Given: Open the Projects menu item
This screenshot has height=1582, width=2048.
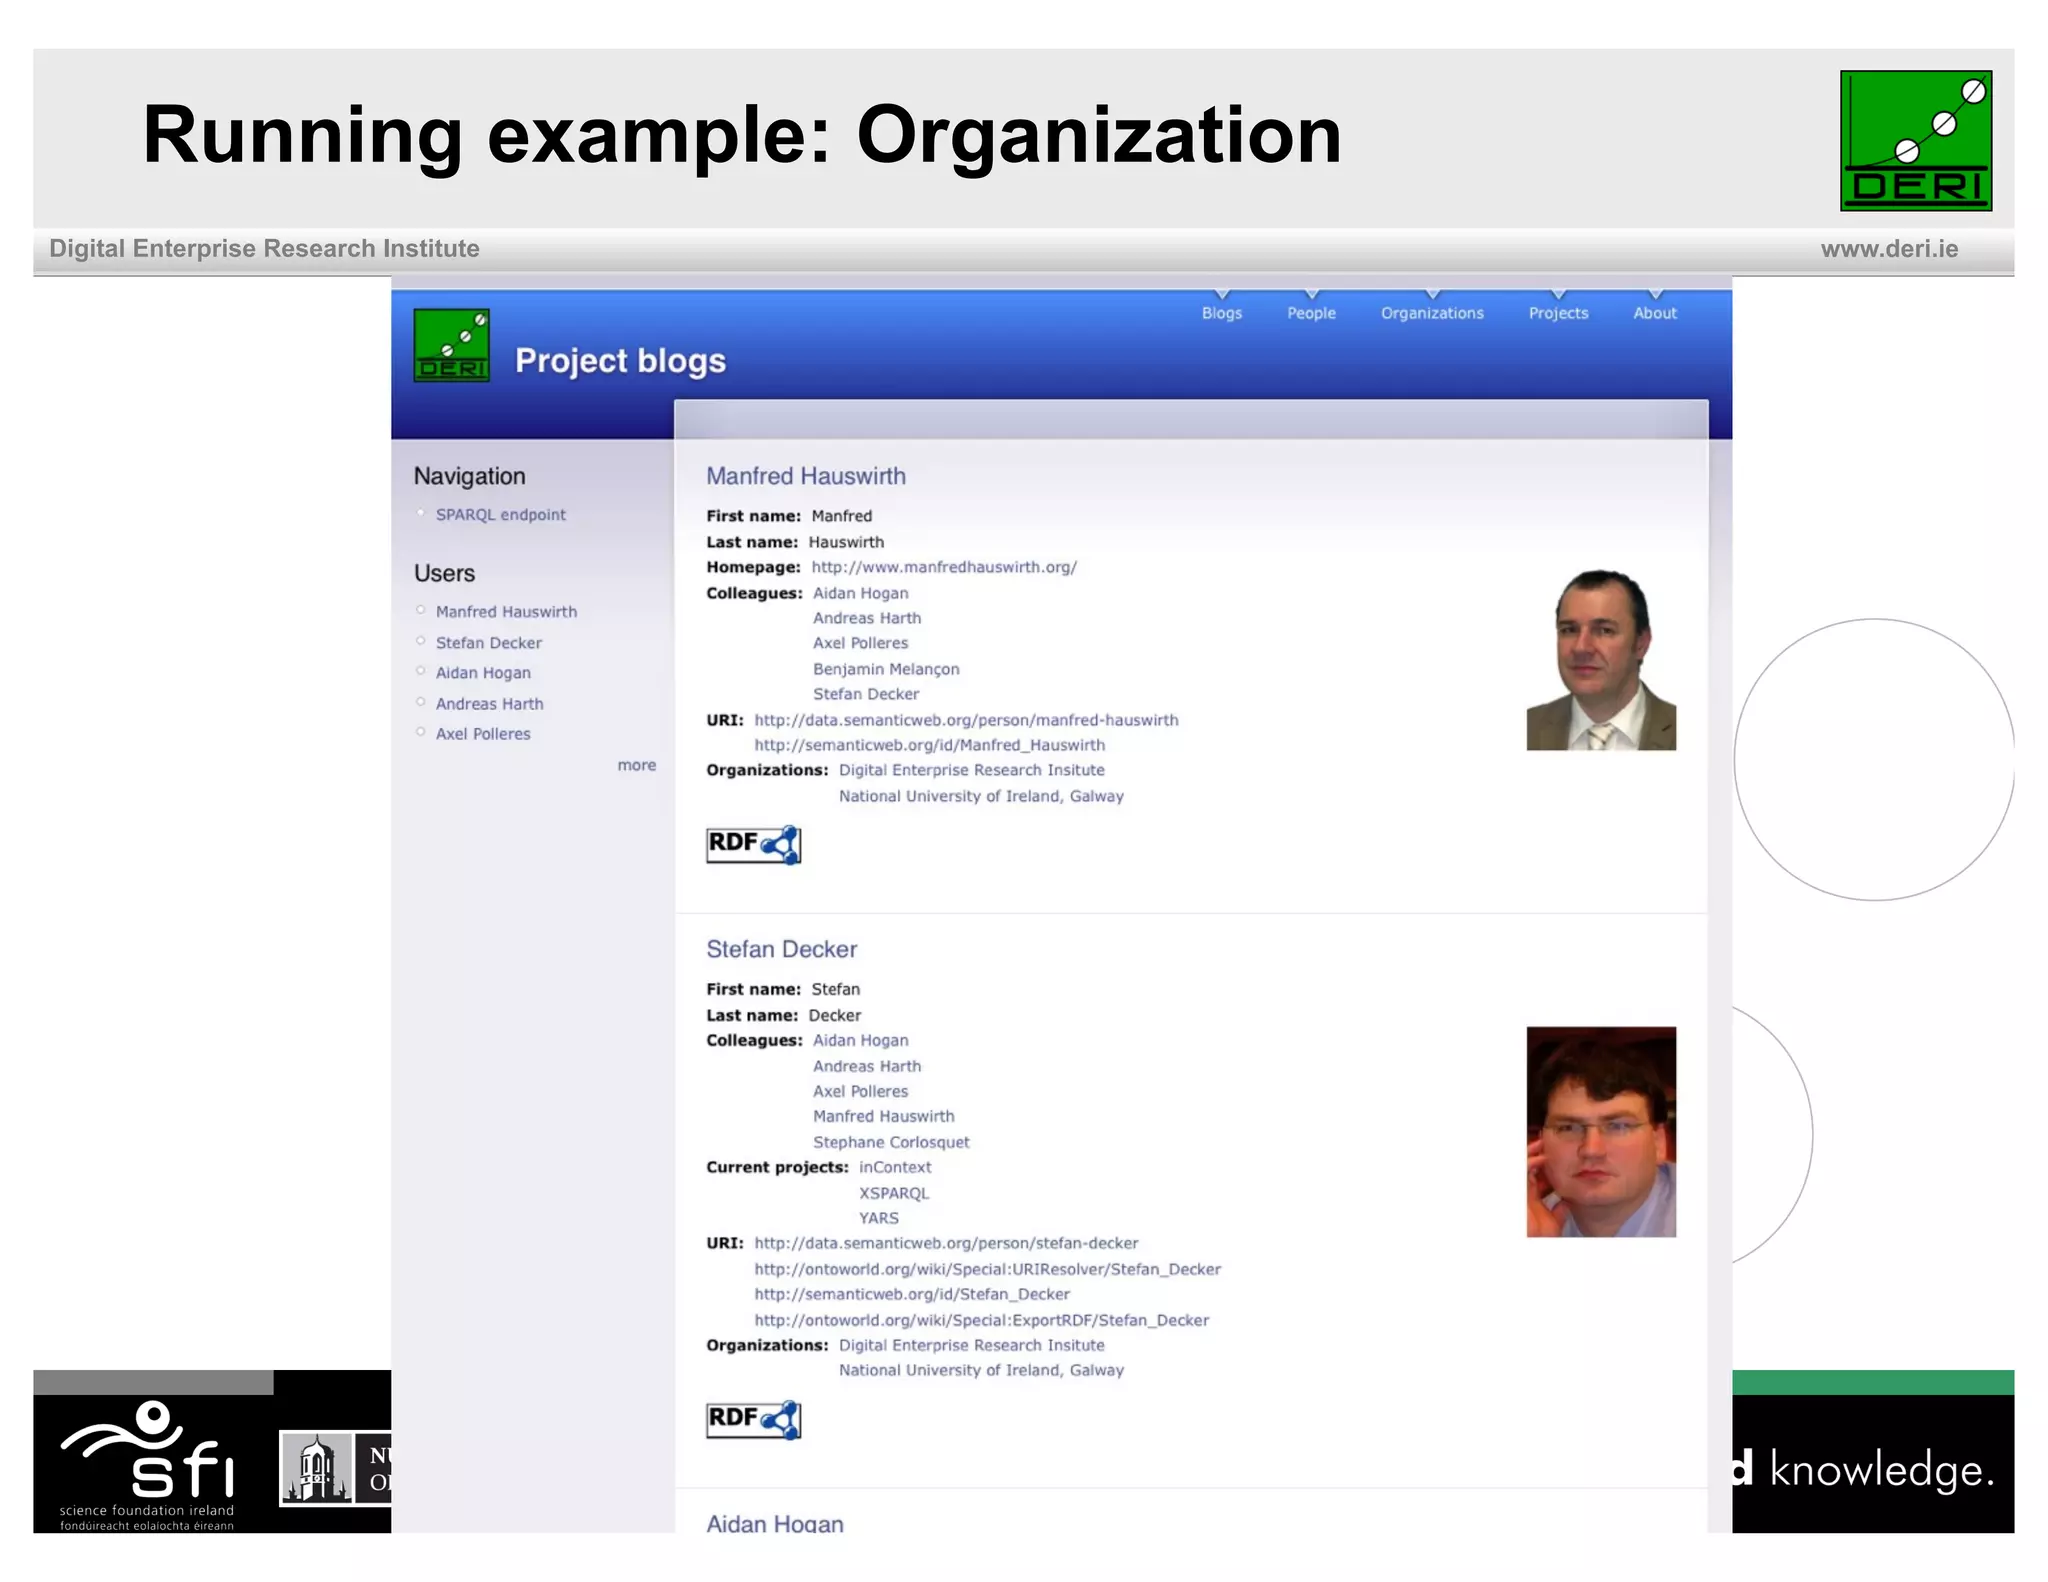Looking at the screenshot, I should pyautogui.click(x=1557, y=313).
